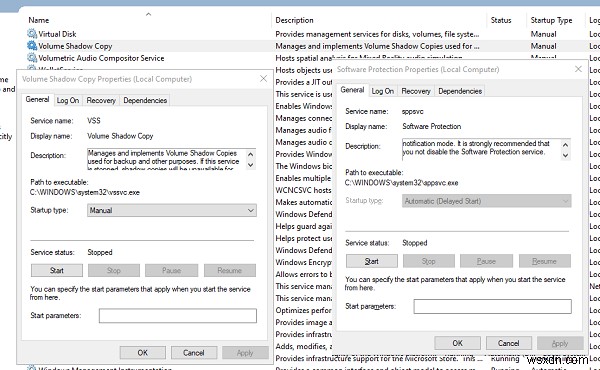Click the 'Windows Encryp' description text
600x370 pixels.
tap(303, 262)
